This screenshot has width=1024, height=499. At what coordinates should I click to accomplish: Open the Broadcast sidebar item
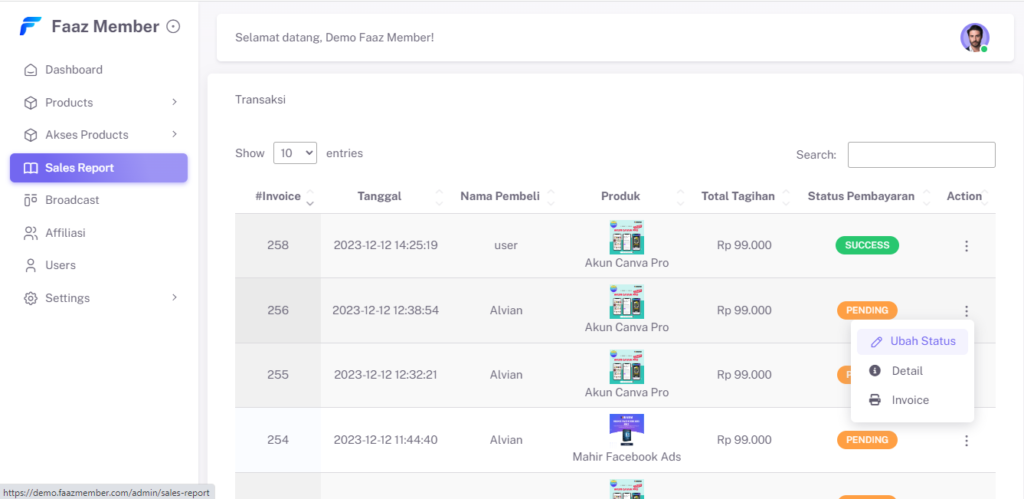coord(72,200)
